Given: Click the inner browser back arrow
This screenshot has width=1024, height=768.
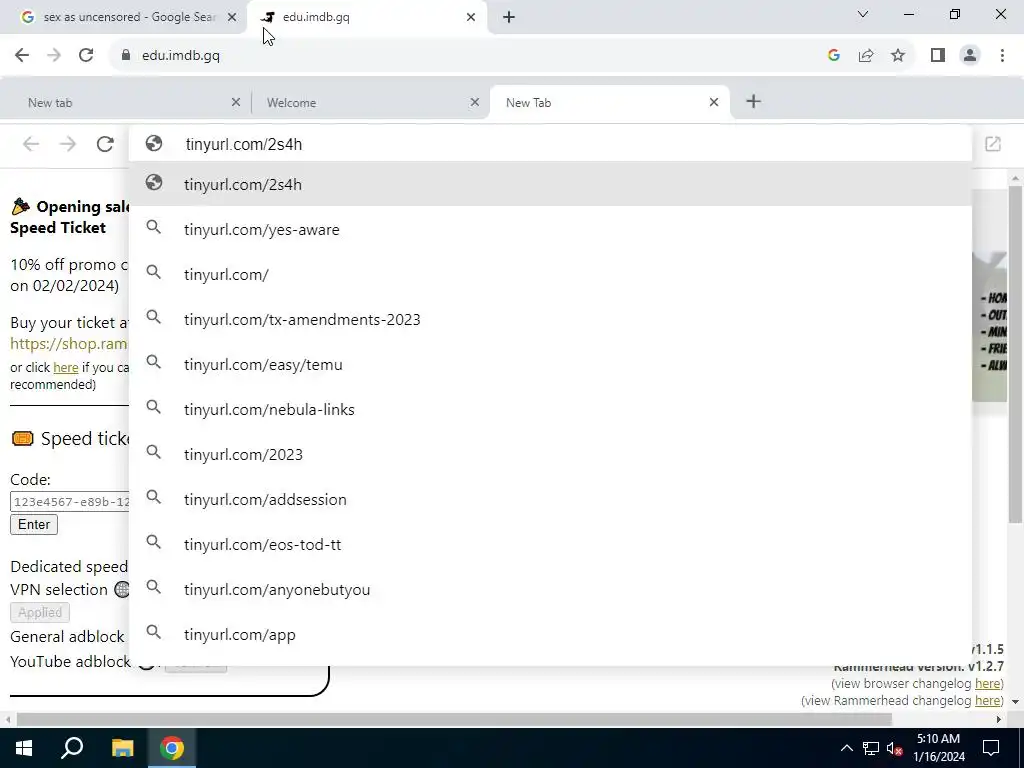Looking at the screenshot, I should (31, 144).
